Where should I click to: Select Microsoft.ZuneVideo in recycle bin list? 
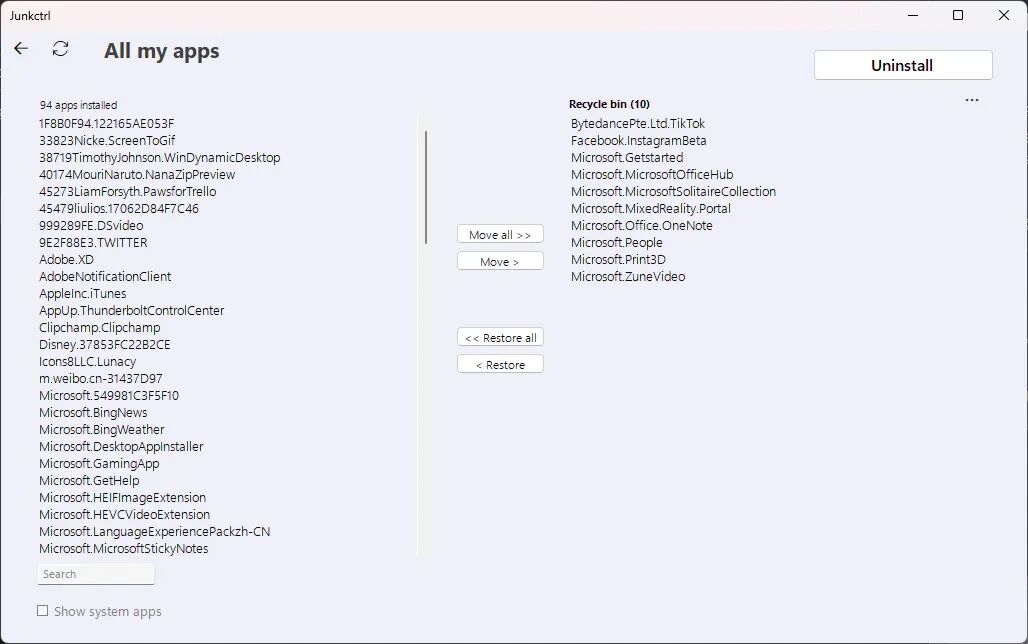[627, 276]
